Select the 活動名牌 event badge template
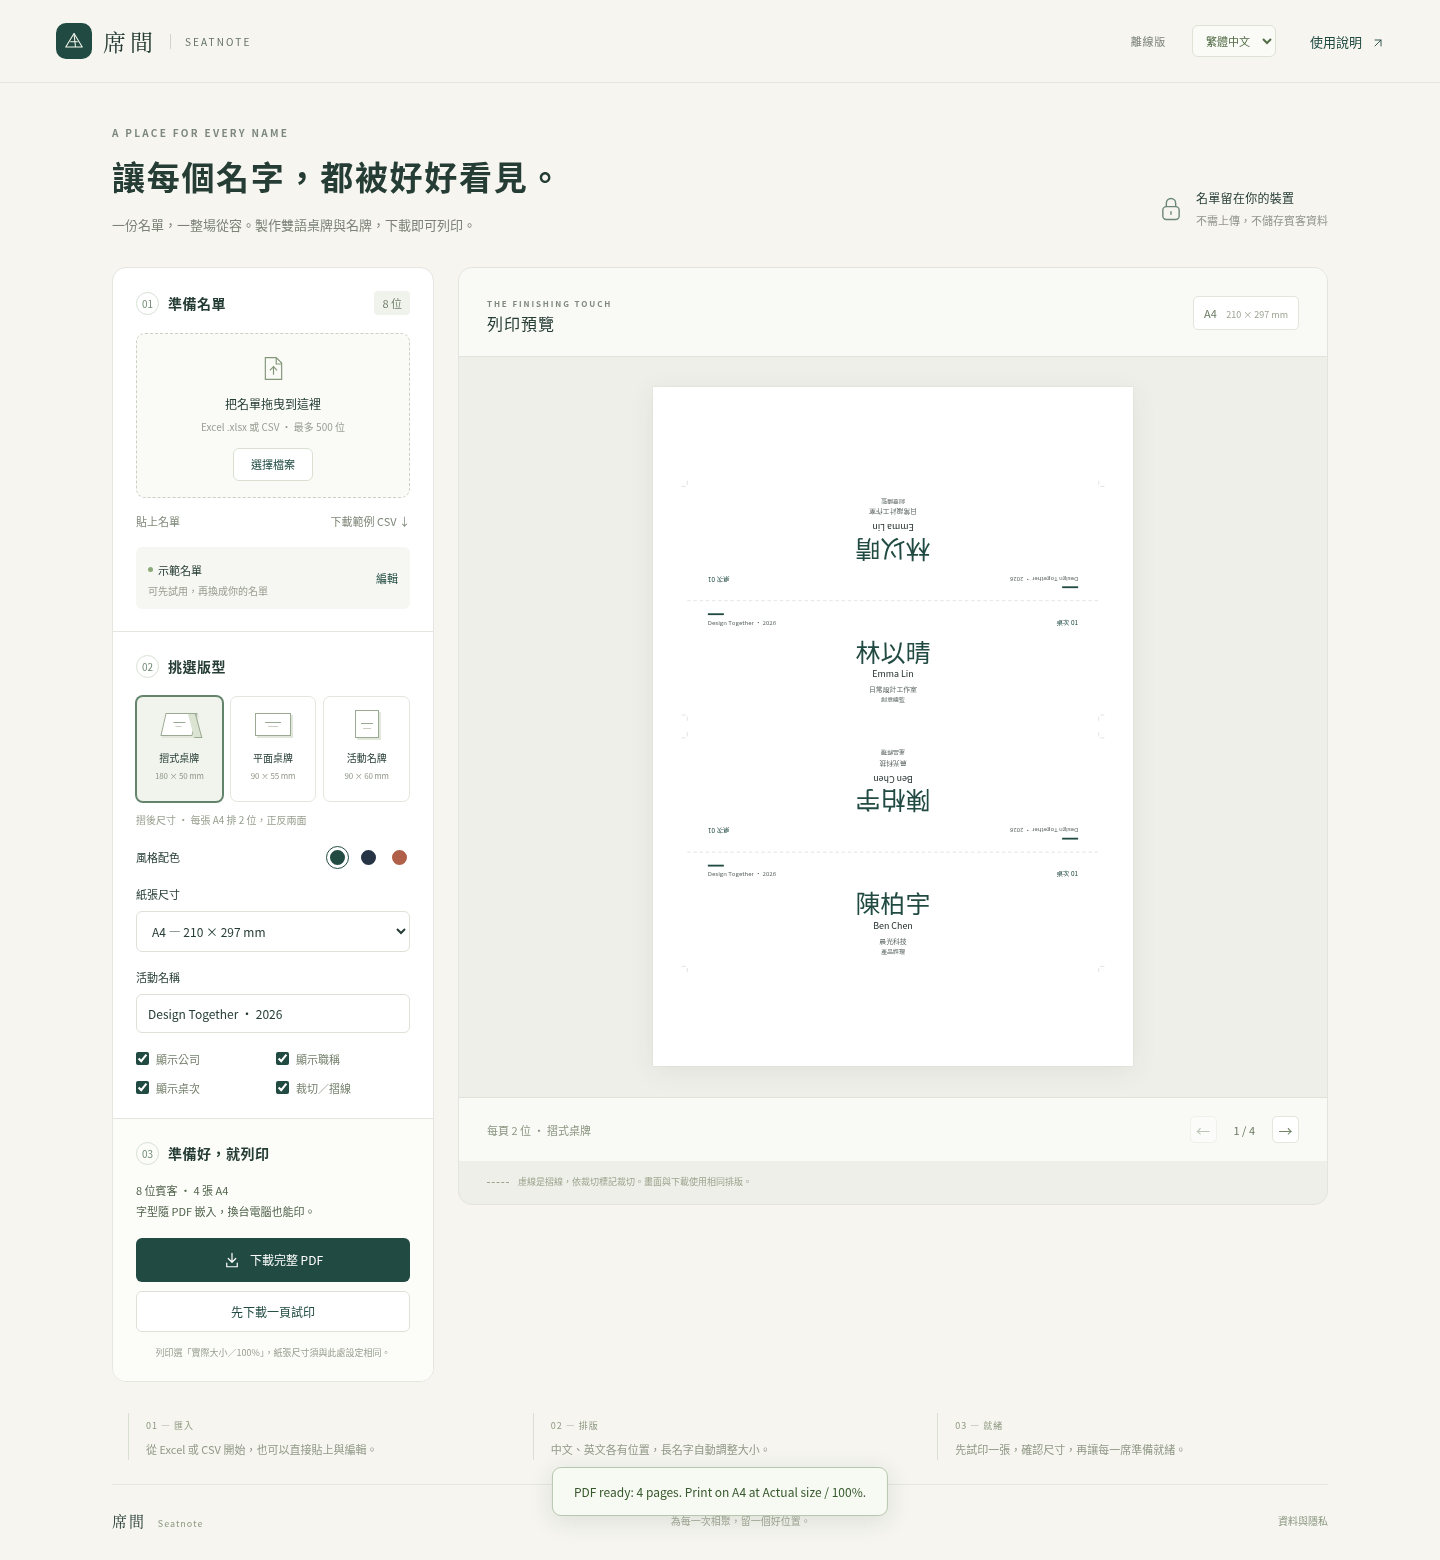This screenshot has width=1440, height=1560. coord(366,749)
